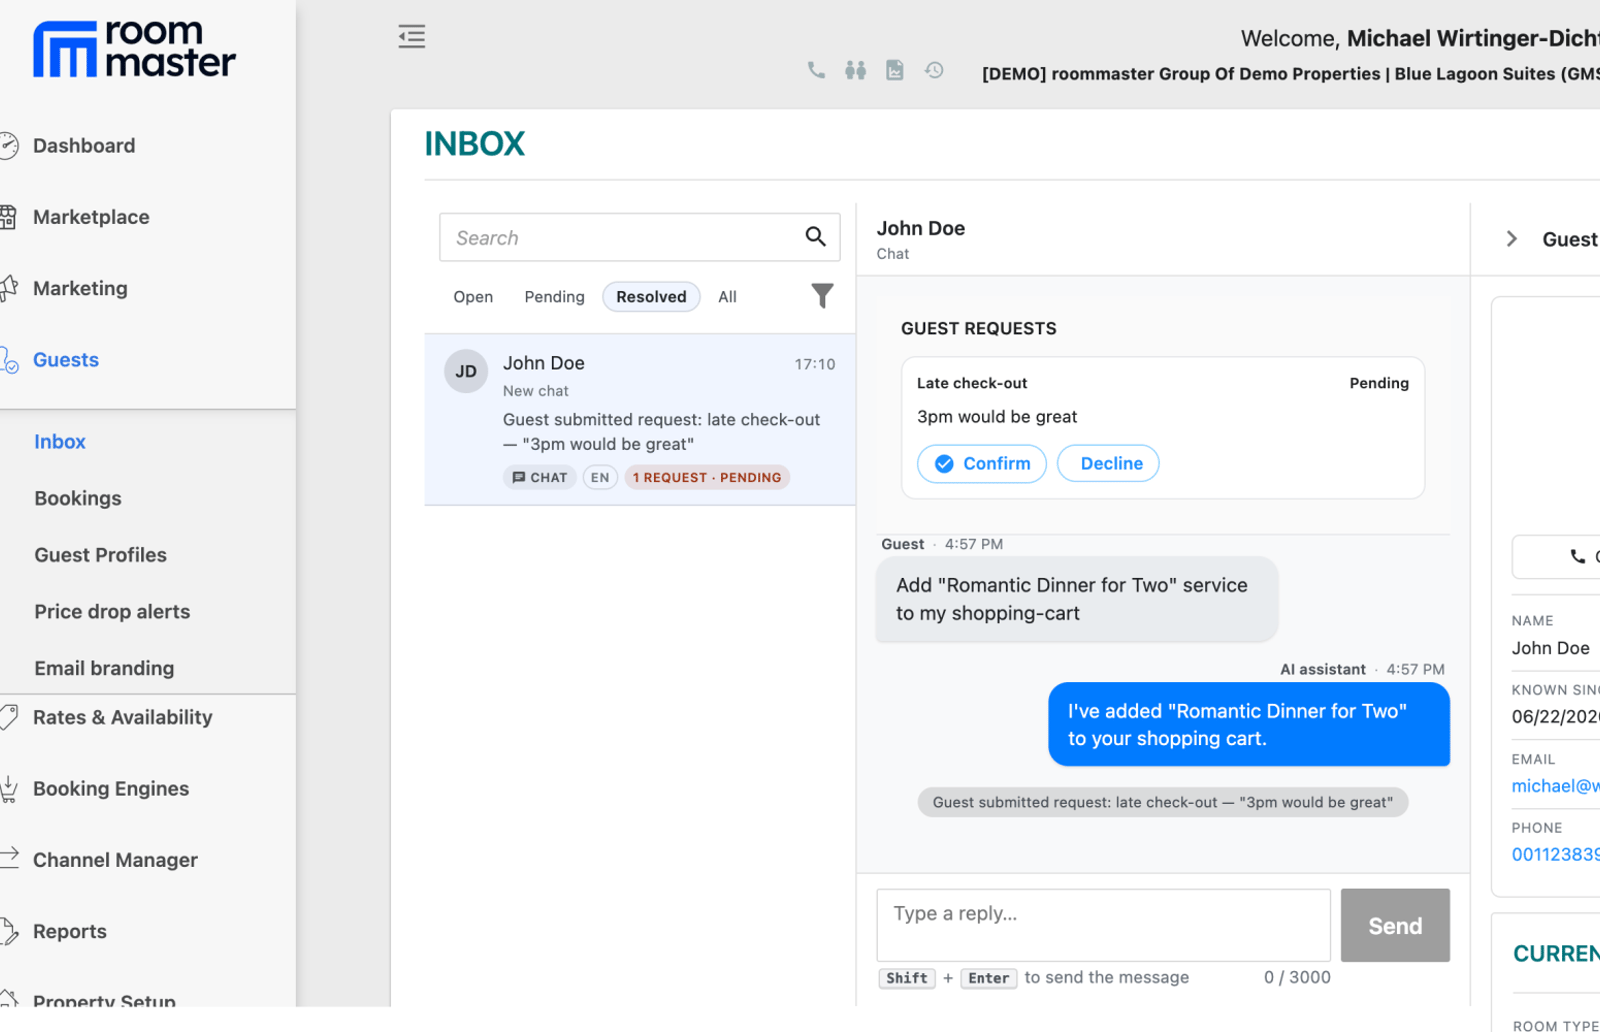Click the CHAT tag on John Doe's conversation
The width and height of the screenshot is (1600, 1032).
[x=539, y=478]
